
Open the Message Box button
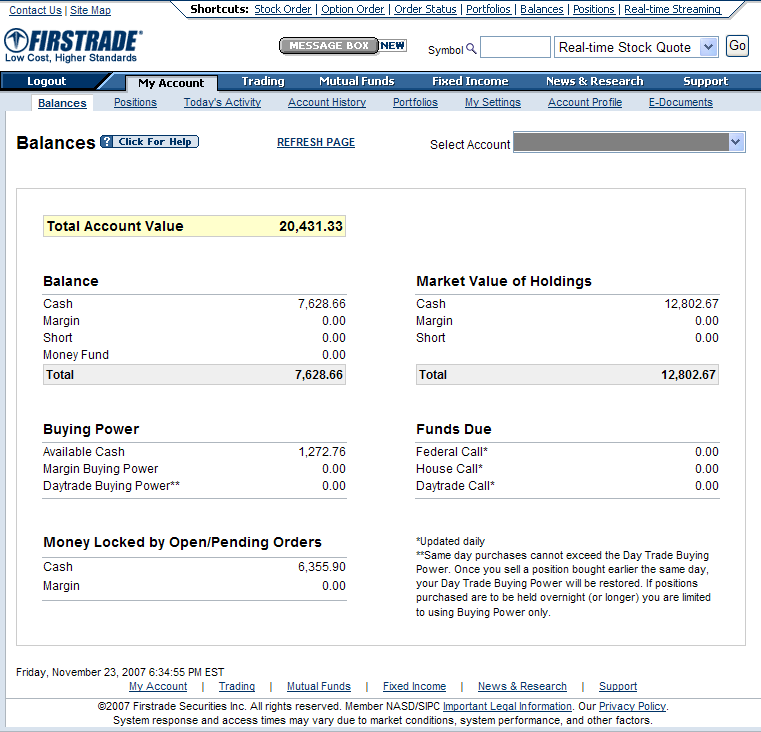(329, 46)
